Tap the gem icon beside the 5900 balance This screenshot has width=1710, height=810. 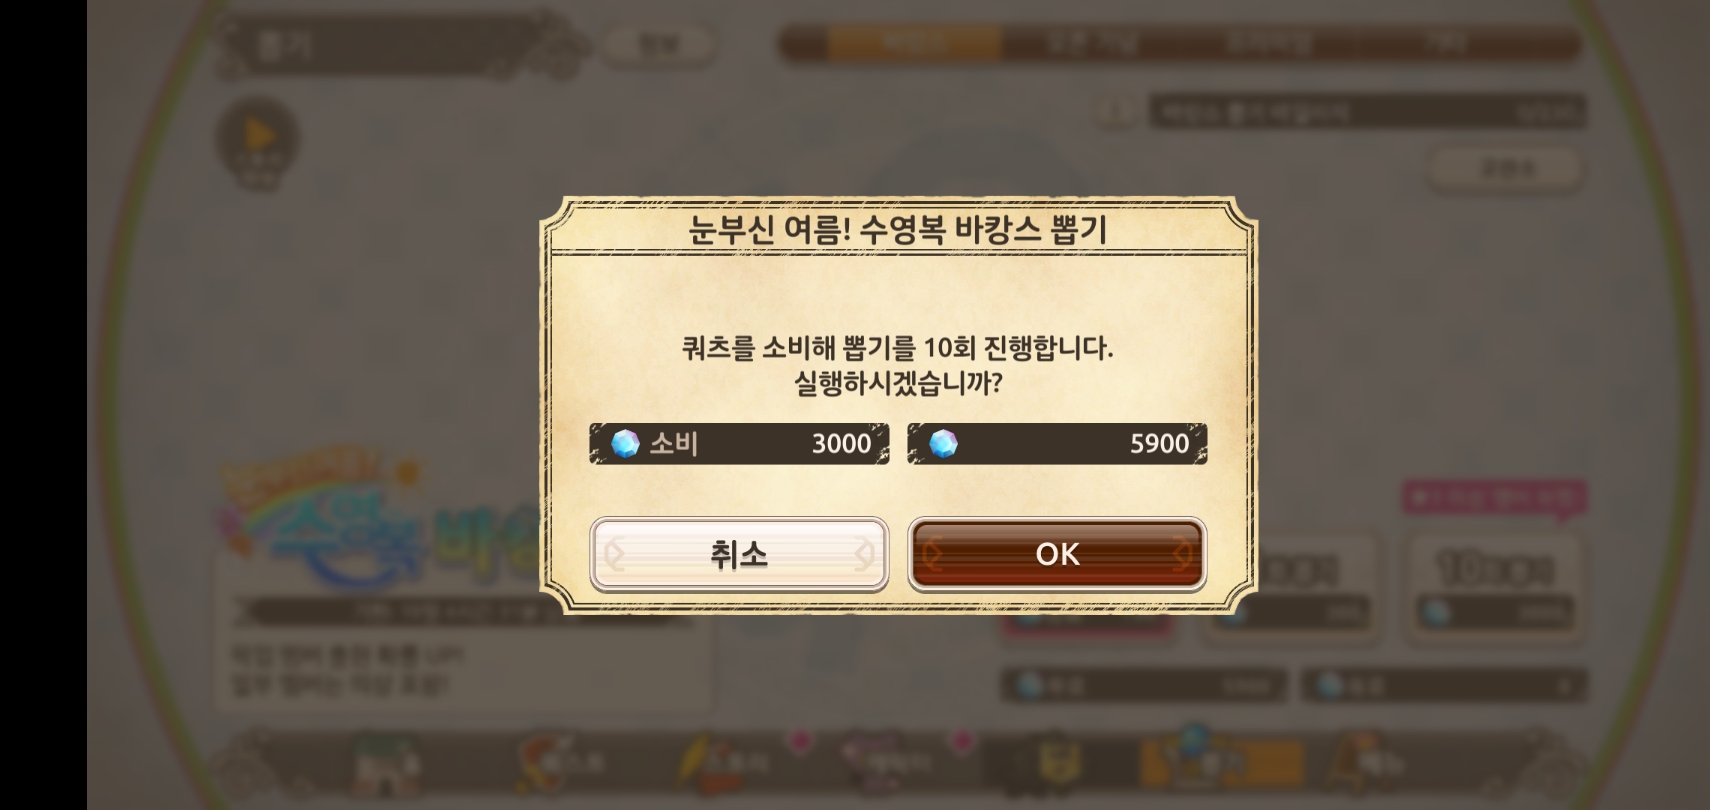(943, 443)
